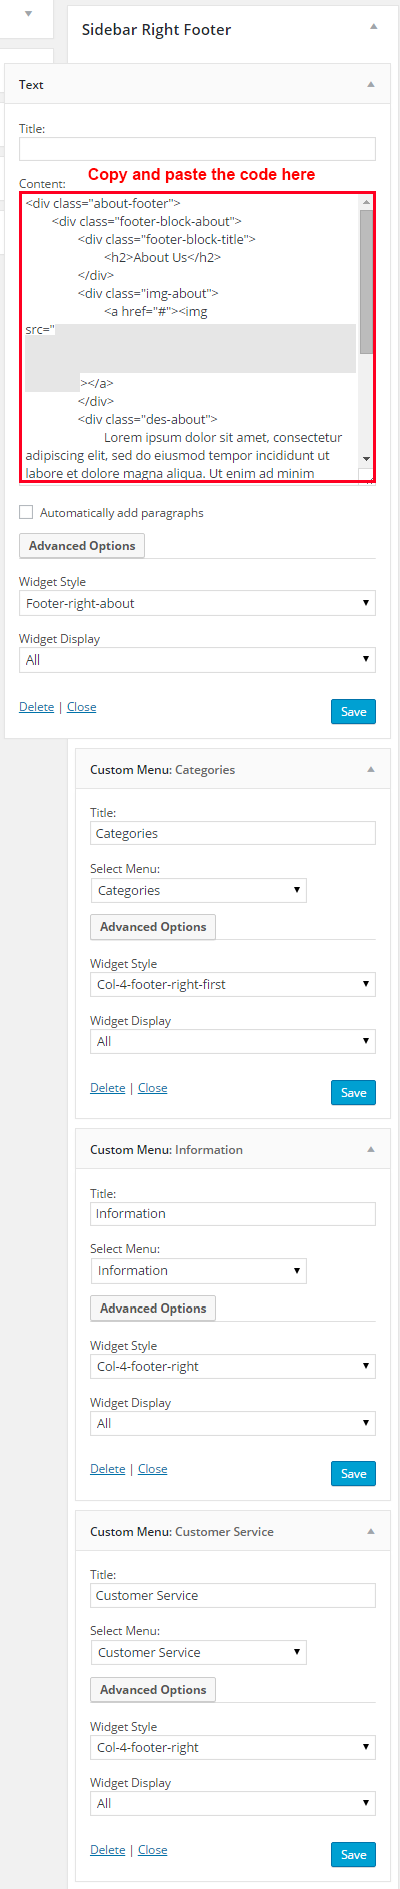Image resolution: width=400 pixels, height=1889 pixels.
Task: Collapse the Custom Menu Information widget arrow
Action: (x=371, y=1150)
